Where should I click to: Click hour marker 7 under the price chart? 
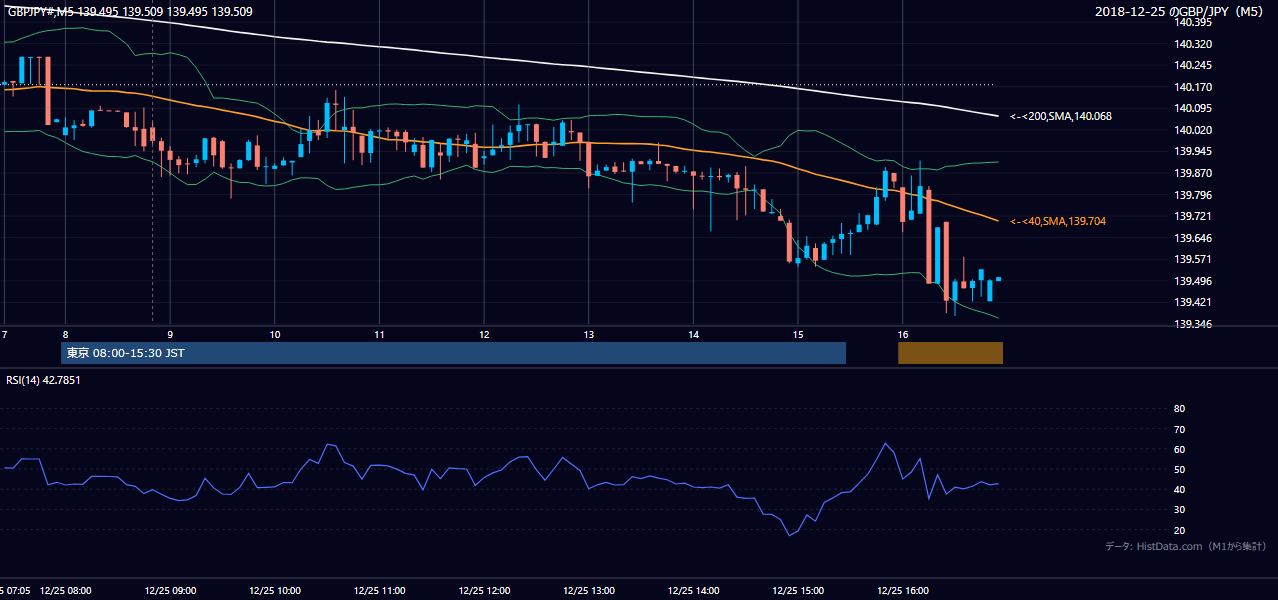coord(5,333)
